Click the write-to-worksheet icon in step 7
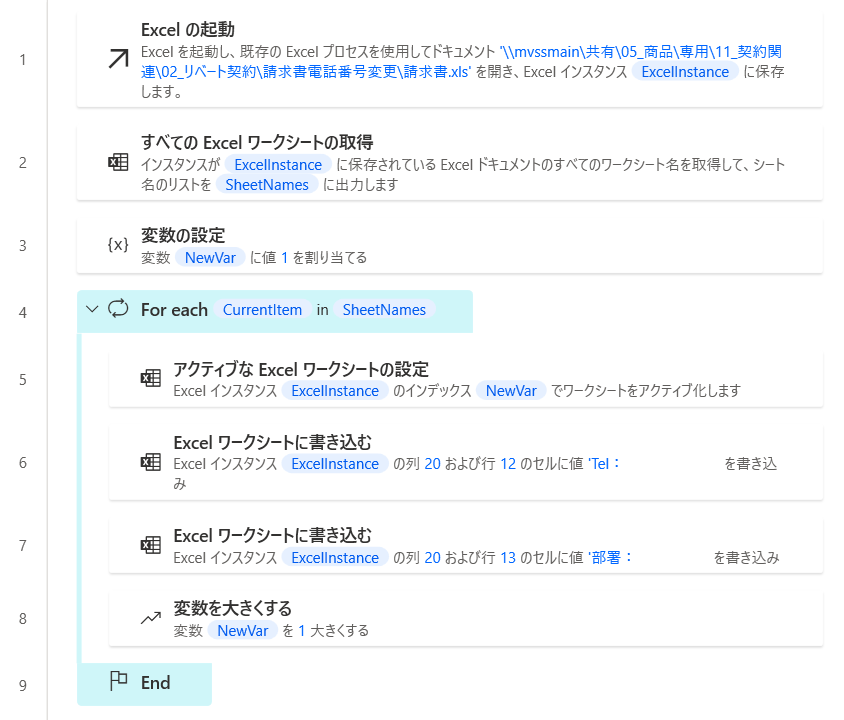 point(150,545)
